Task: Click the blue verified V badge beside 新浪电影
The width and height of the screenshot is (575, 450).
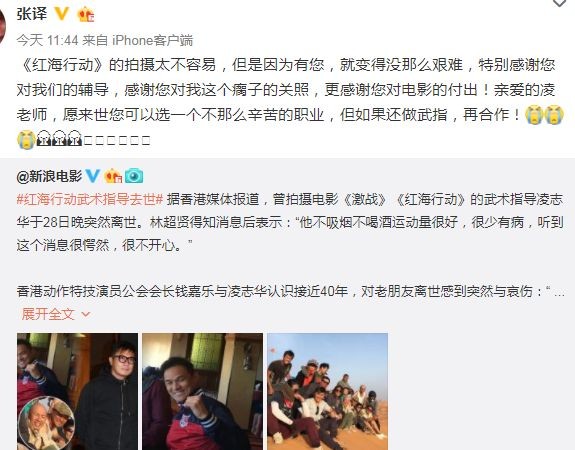Action: tap(93, 176)
